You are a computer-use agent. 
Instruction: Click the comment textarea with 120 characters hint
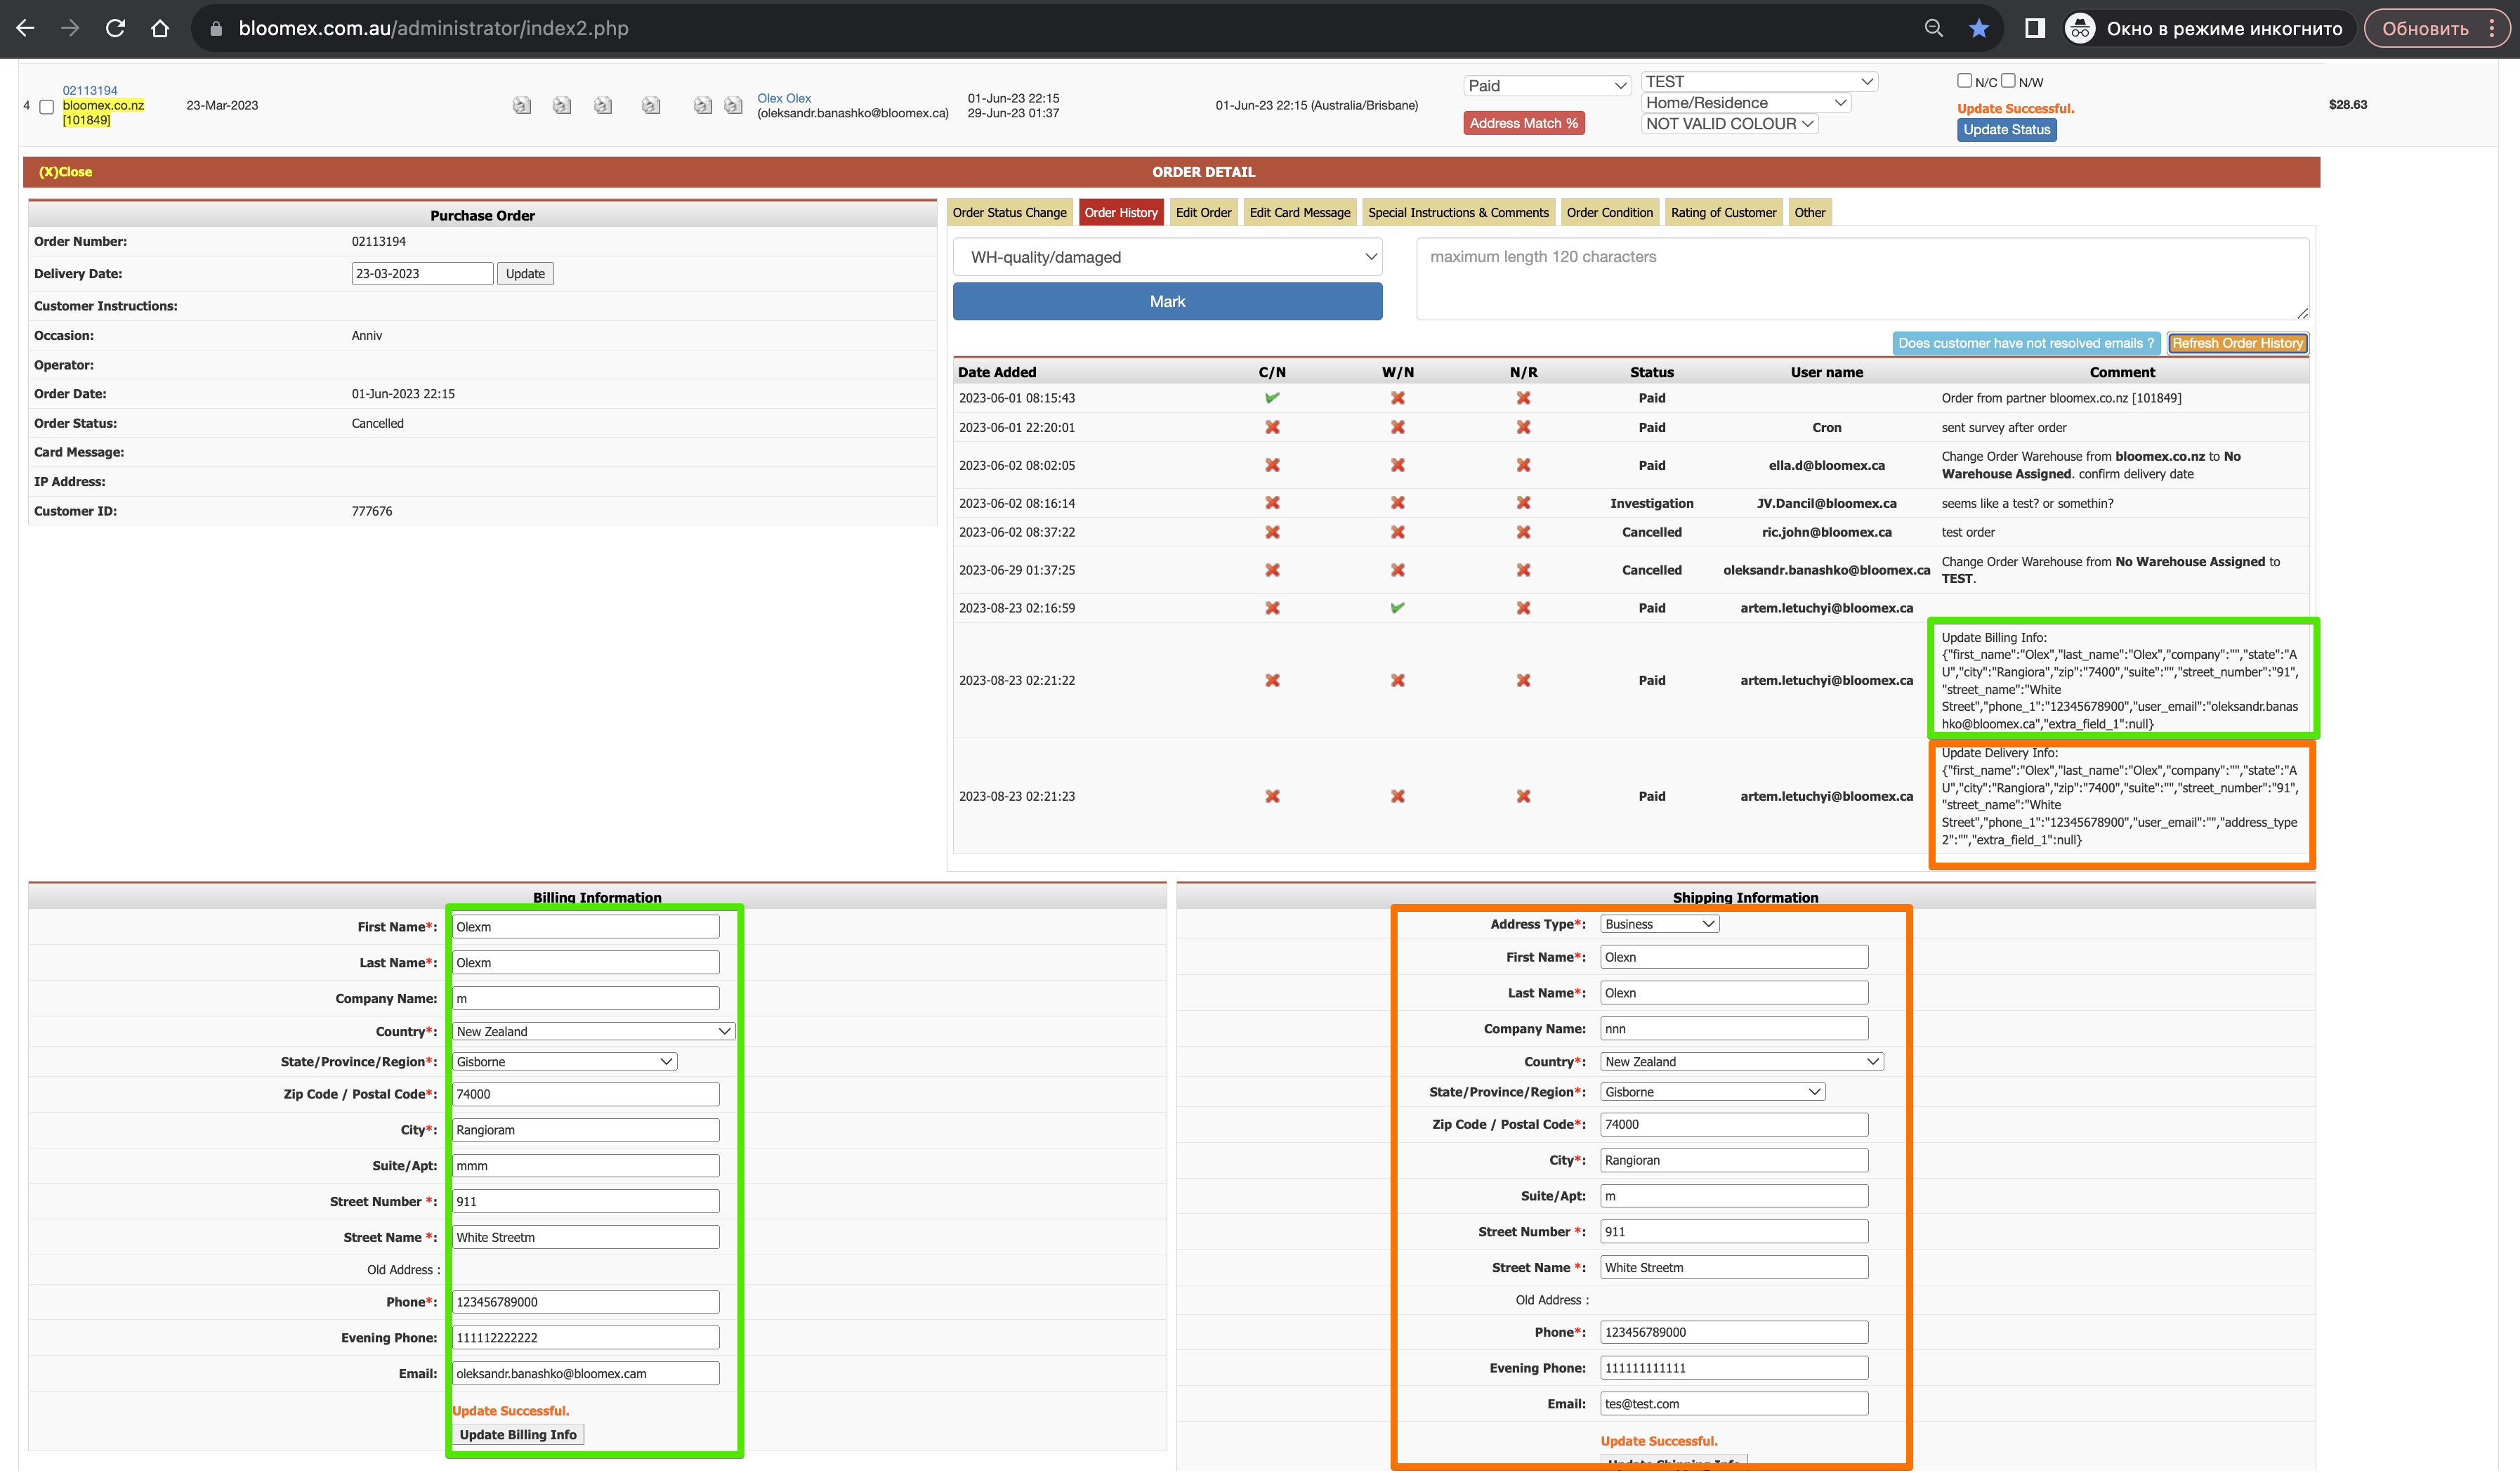tap(1862, 279)
